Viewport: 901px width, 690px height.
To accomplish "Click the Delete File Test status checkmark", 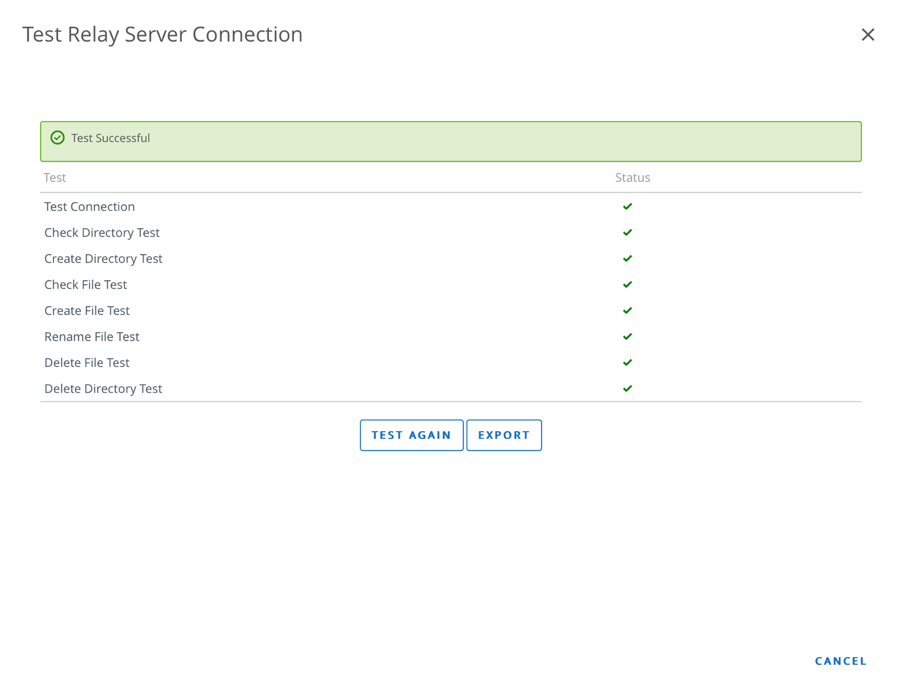I will pos(627,363).
